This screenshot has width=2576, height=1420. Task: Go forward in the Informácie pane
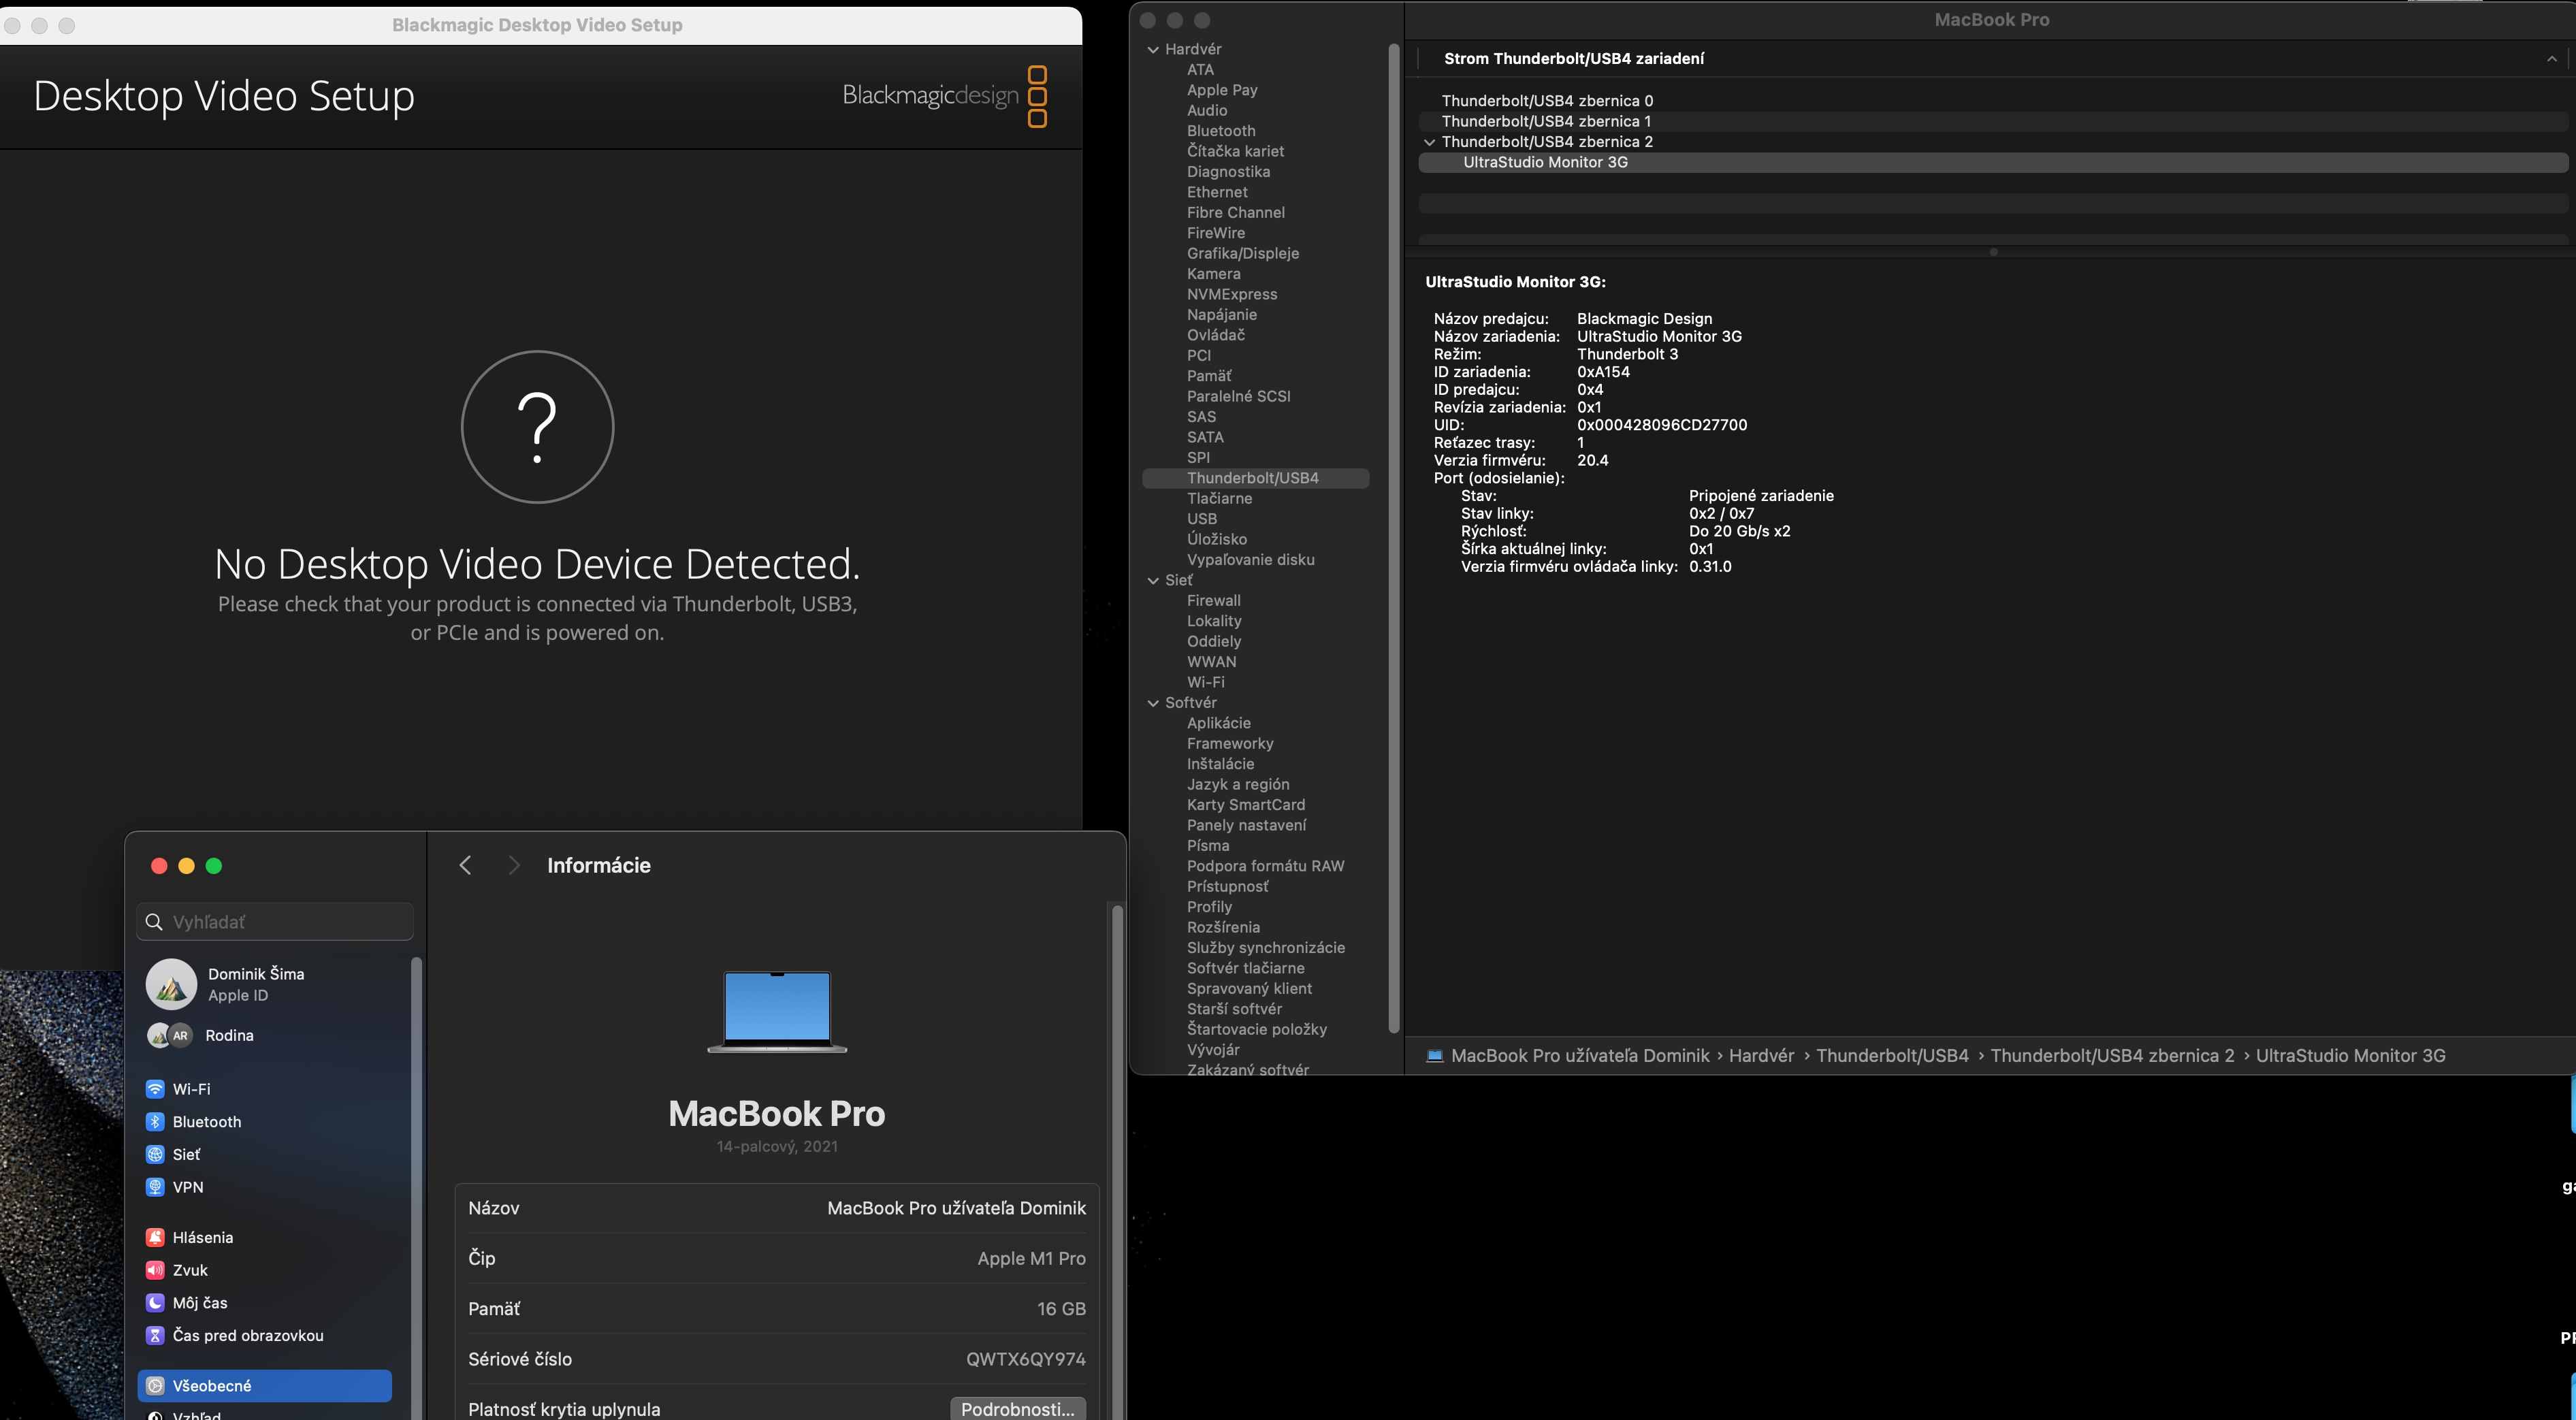point(514,866)
